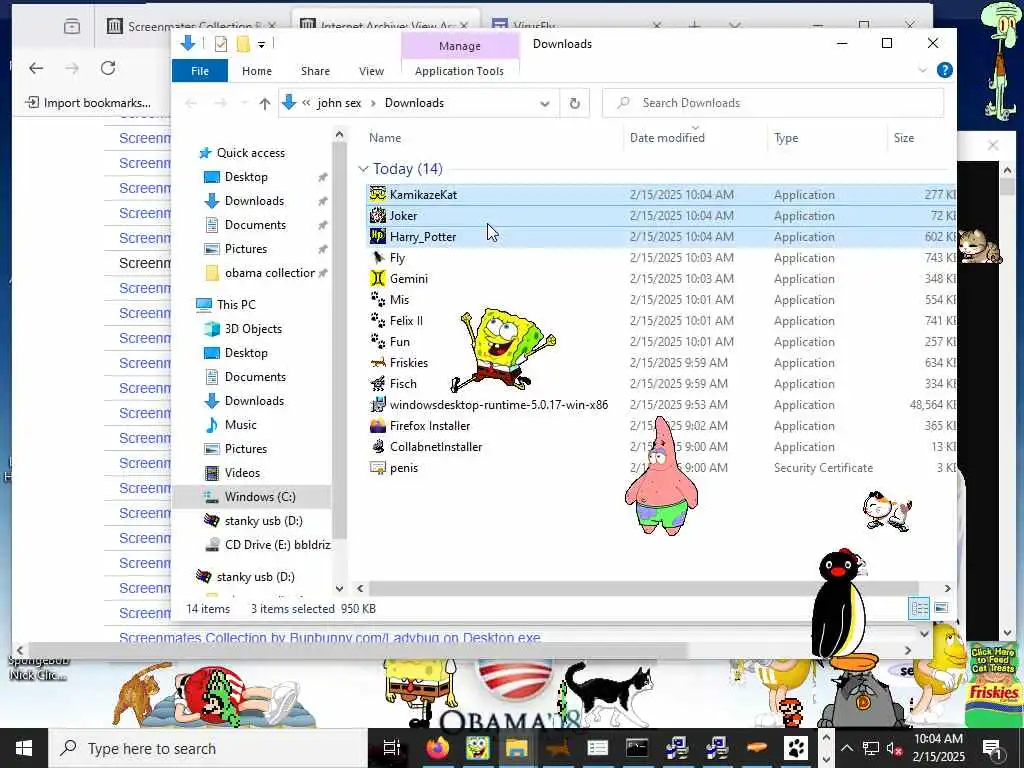The width and height of the screenshot is (1024, 768).
Task: Open Customize Quick Access Toolbar dropdown
Action: tap(261, 44)
